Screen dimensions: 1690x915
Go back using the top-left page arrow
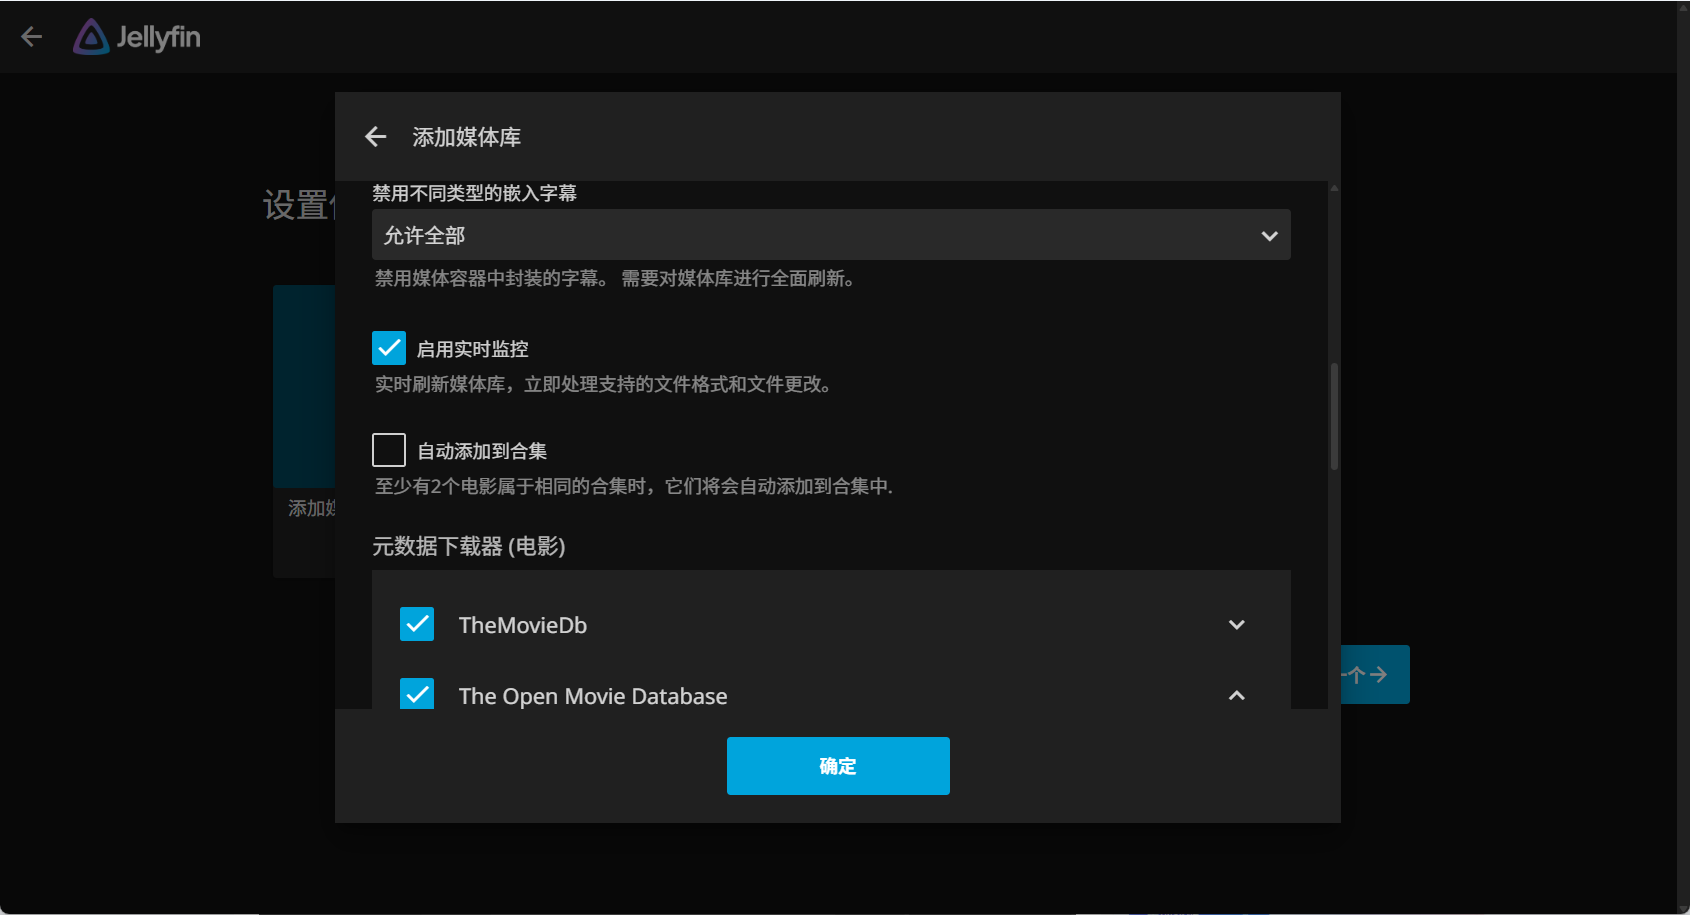click(32, 37)
